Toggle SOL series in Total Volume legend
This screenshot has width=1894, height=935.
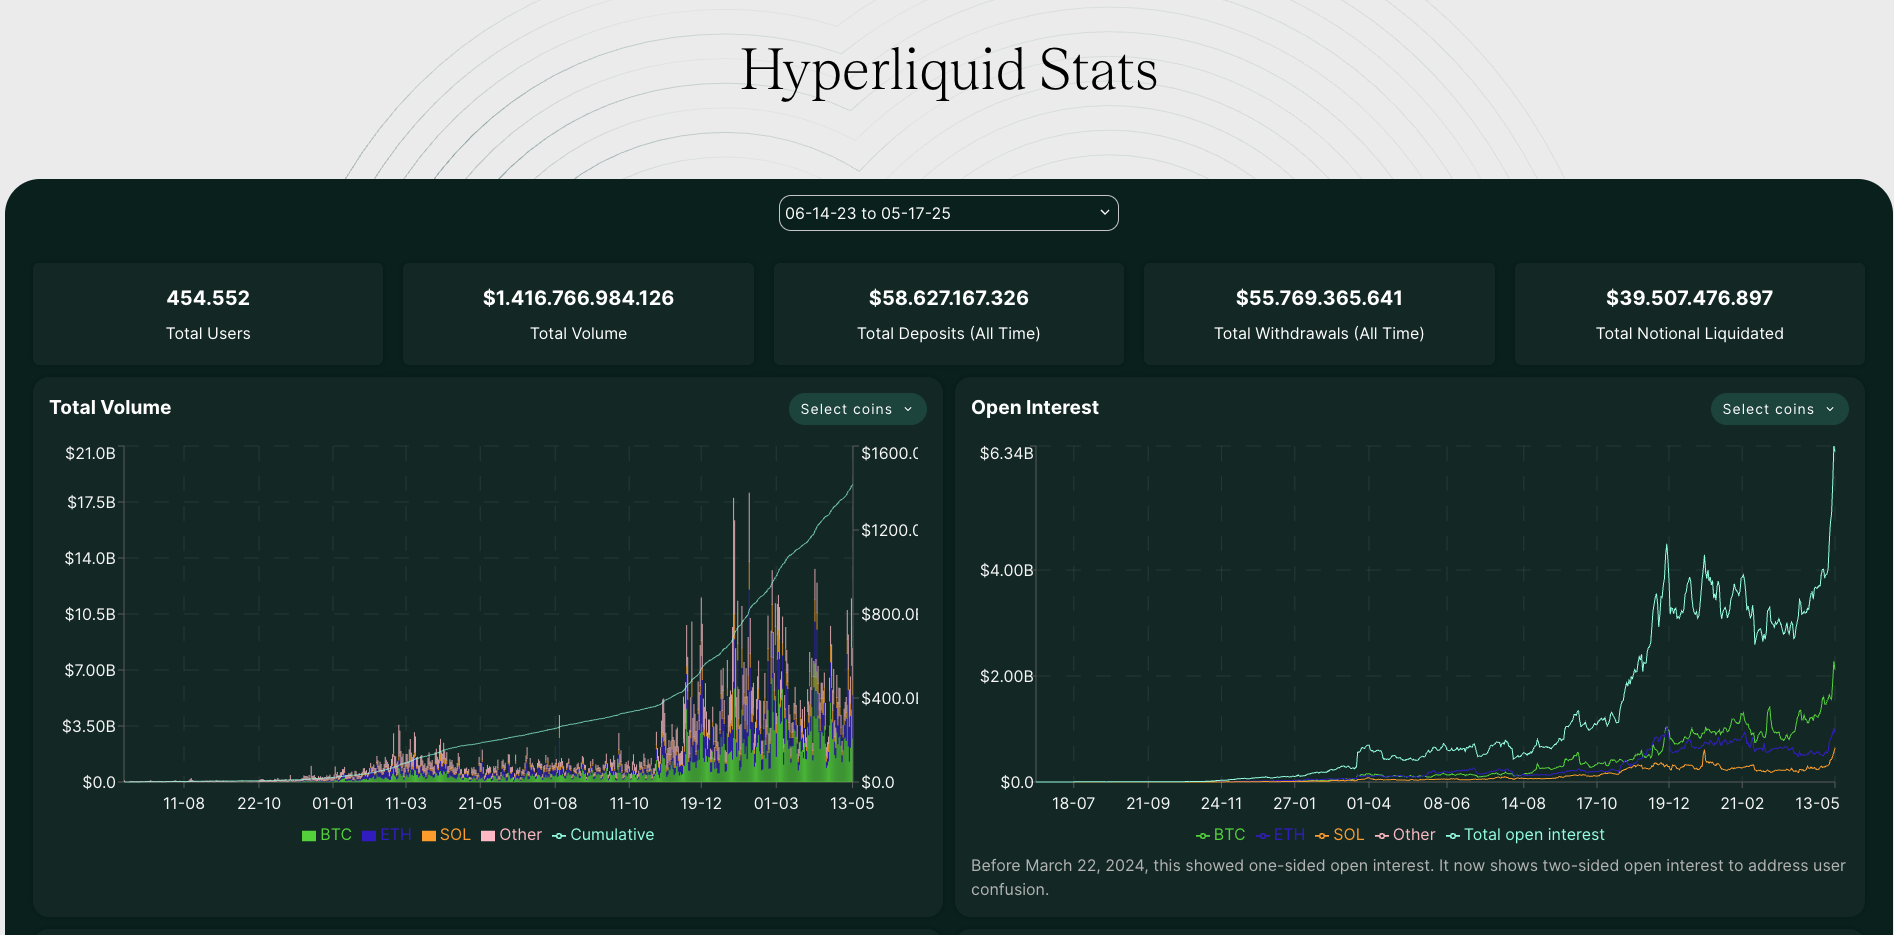[x=446, y=835]
